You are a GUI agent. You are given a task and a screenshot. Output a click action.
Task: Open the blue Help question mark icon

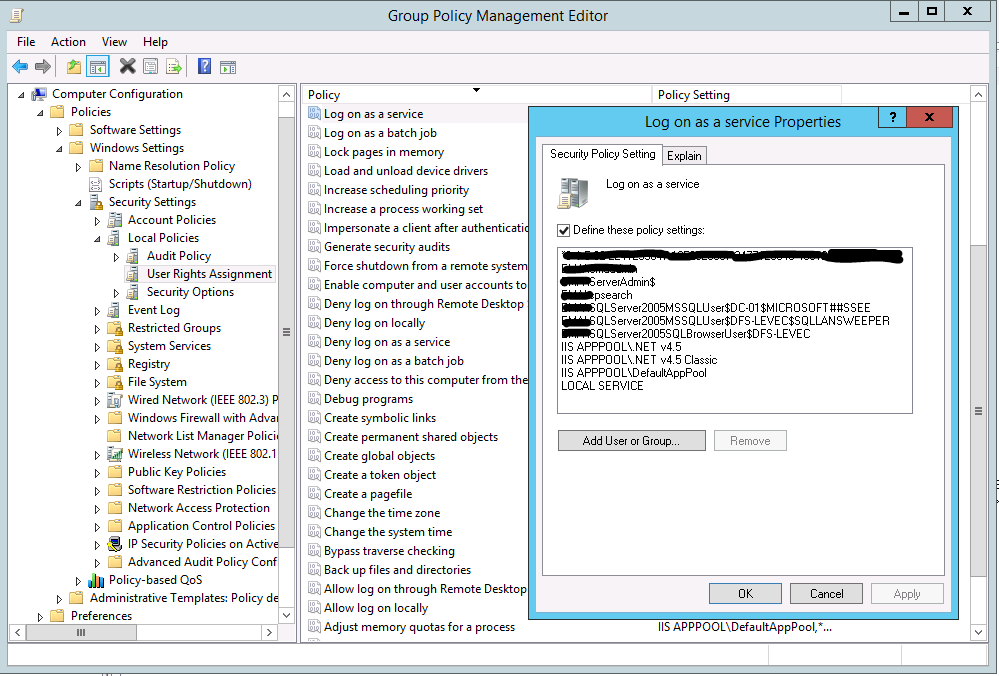[204, 66]
